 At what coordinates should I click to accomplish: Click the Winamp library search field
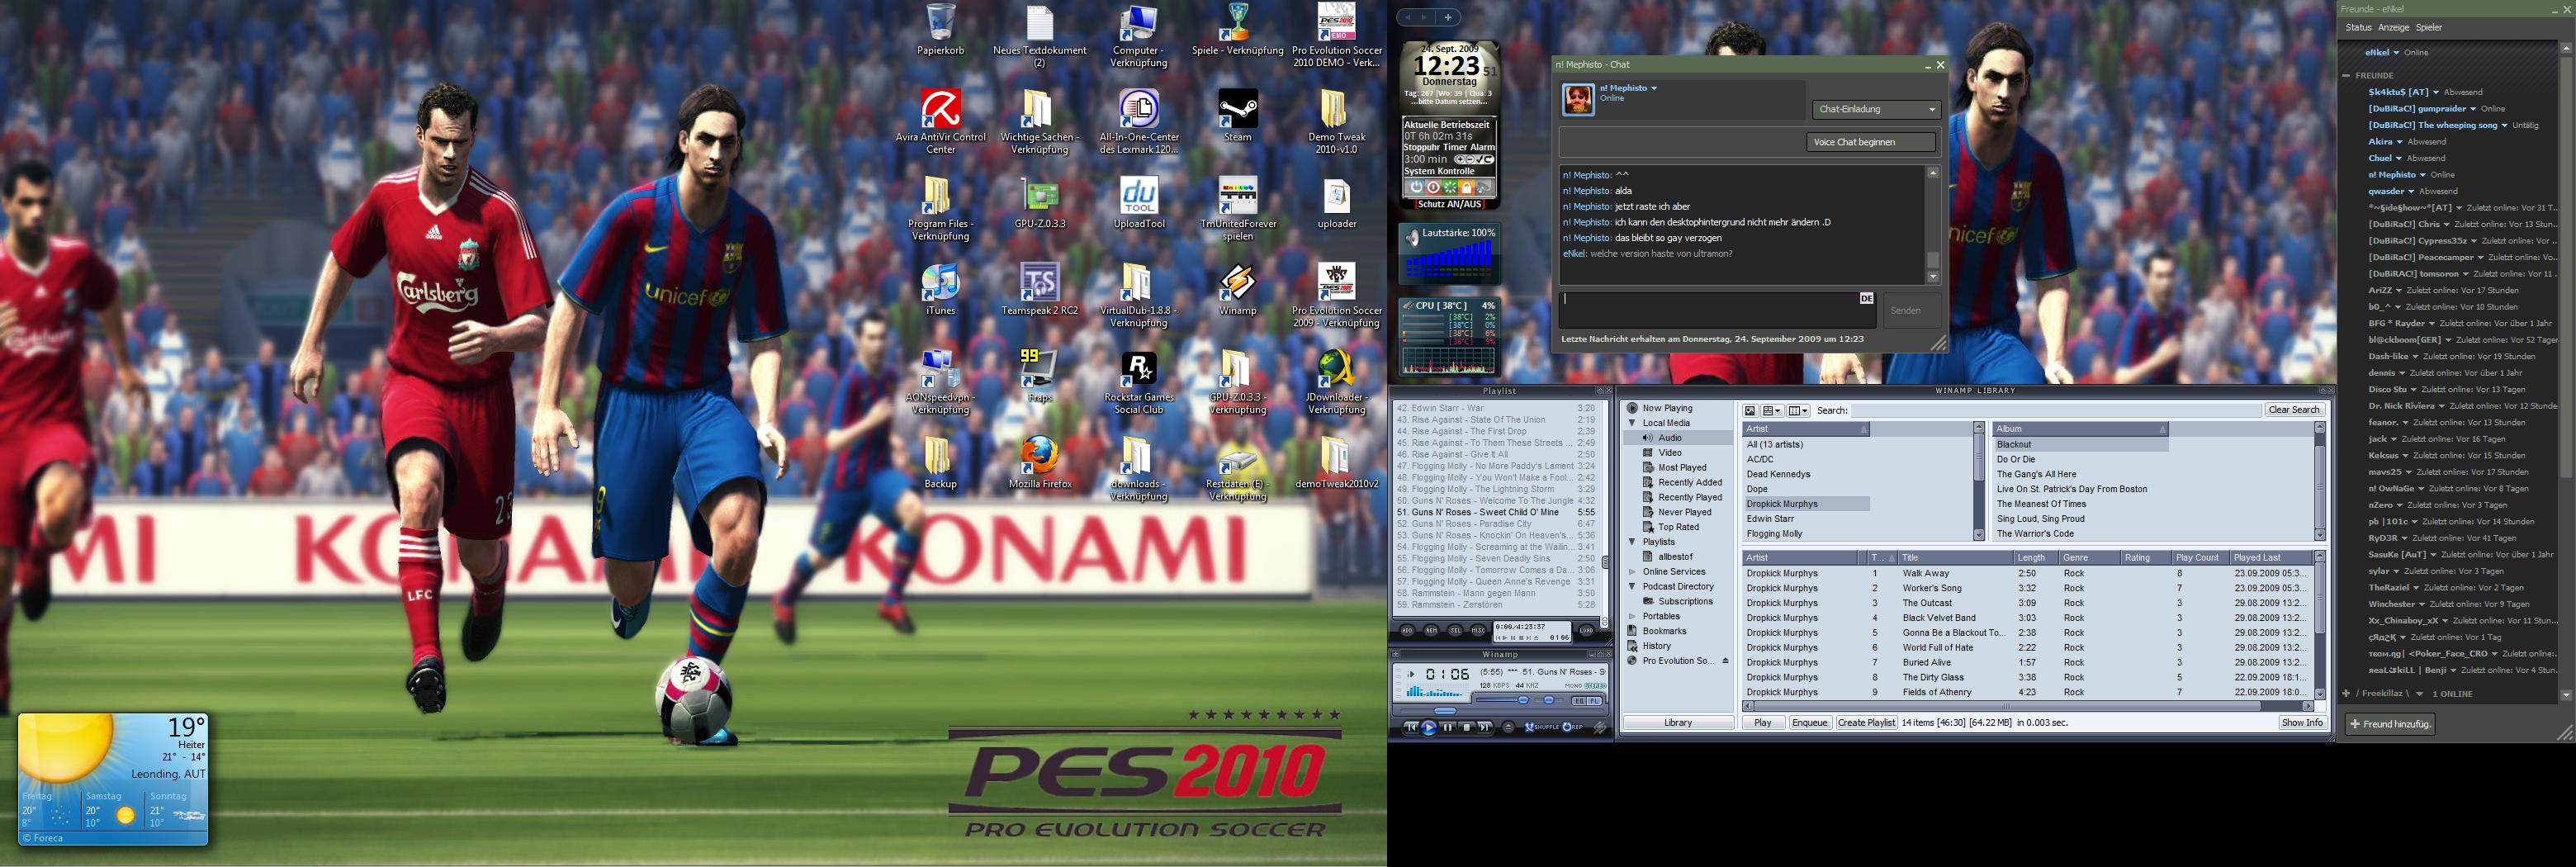pos(2055,411)
